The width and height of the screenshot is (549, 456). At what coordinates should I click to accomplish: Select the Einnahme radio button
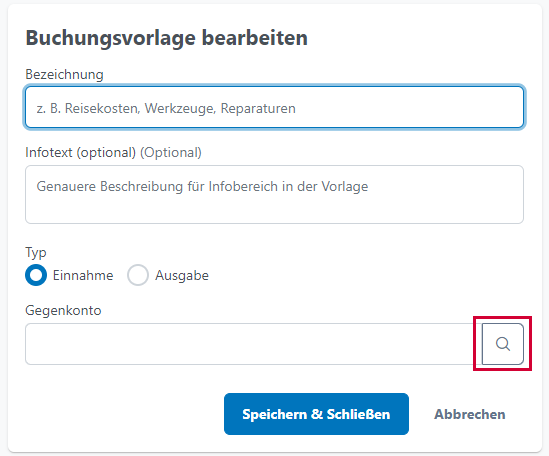click(x=36, y=275)
